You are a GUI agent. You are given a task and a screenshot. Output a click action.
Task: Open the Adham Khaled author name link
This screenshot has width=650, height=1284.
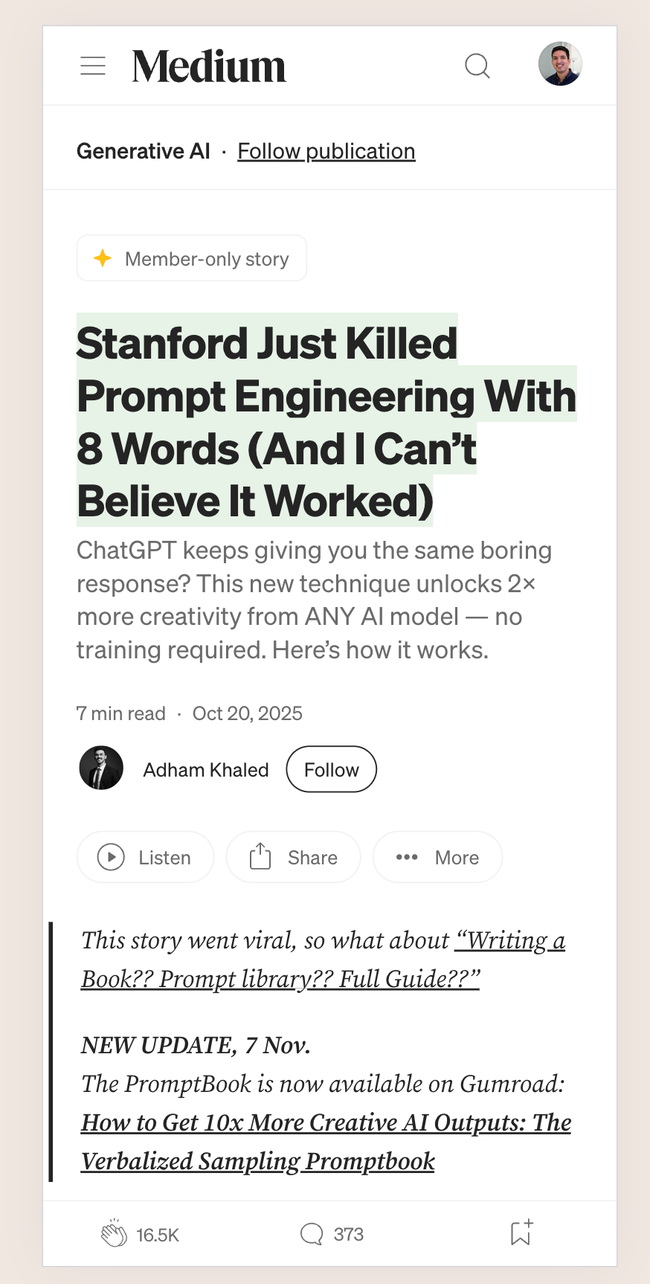coord(206,769)
